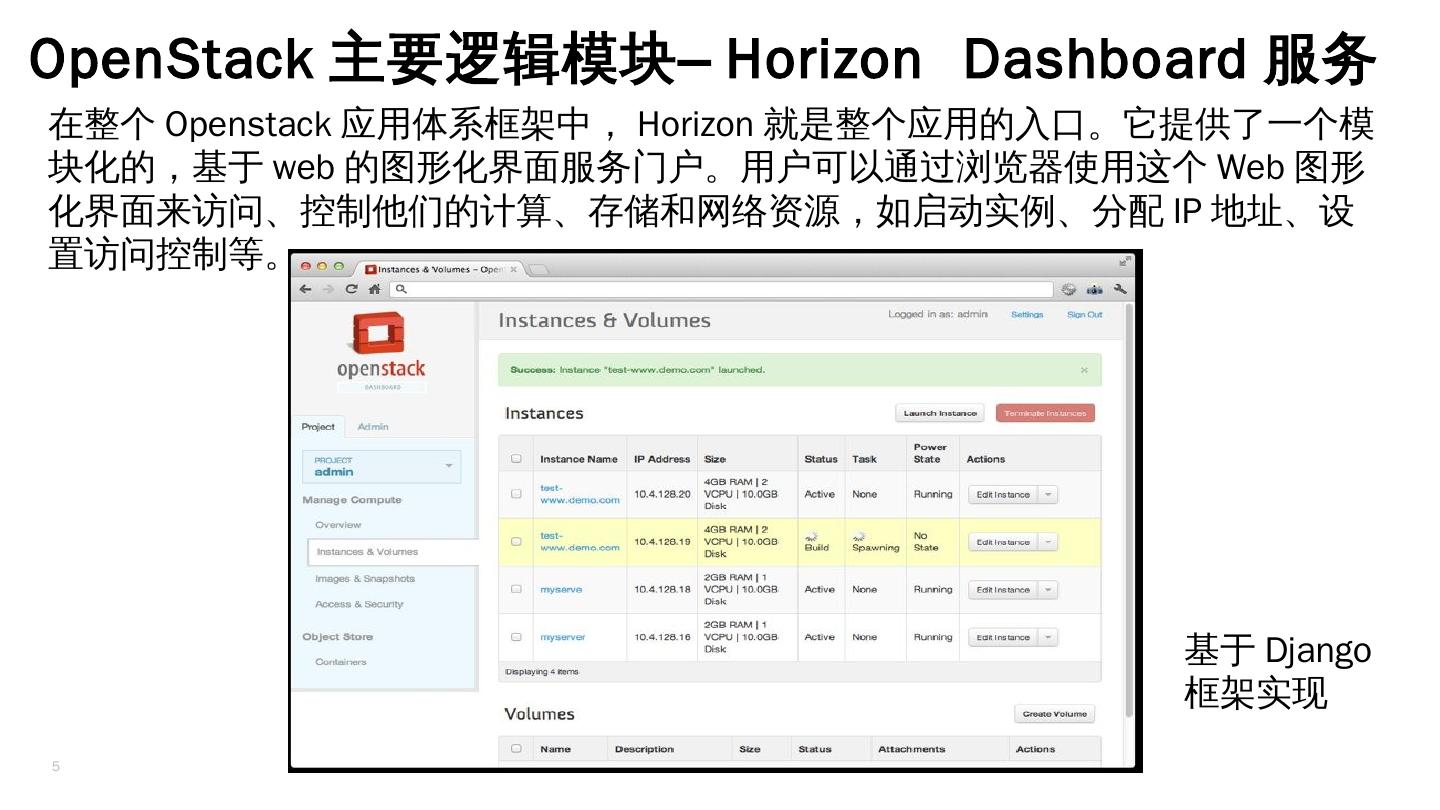Viewport: 1440px width, 810px height.
Task: Click Edit Instance for IP 10.4.128.20
Action: point(1003,494)
